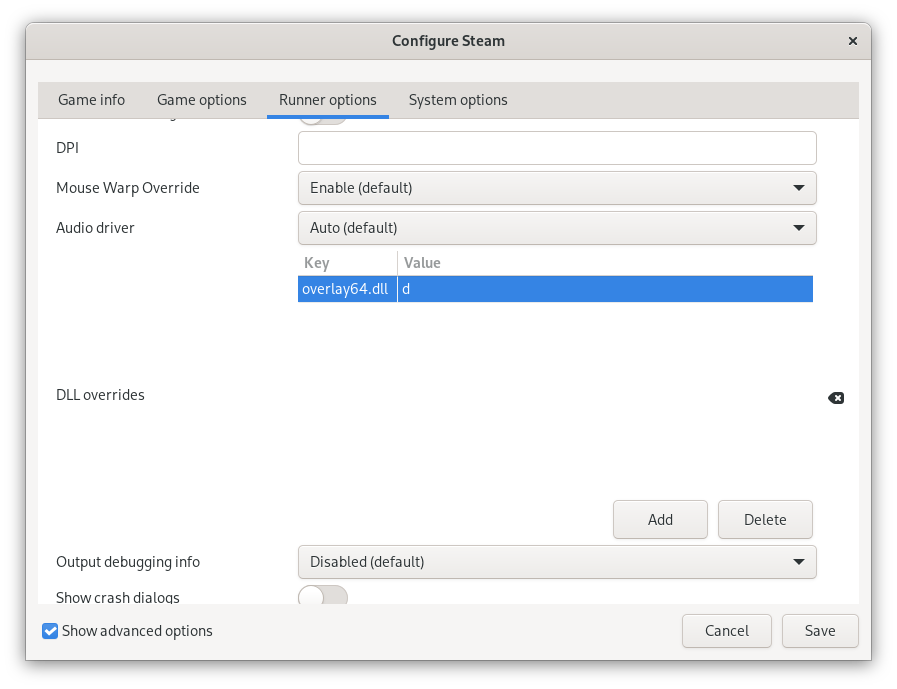Click the DPI input field
The image size is (897, 689).
tap(557, 148)
